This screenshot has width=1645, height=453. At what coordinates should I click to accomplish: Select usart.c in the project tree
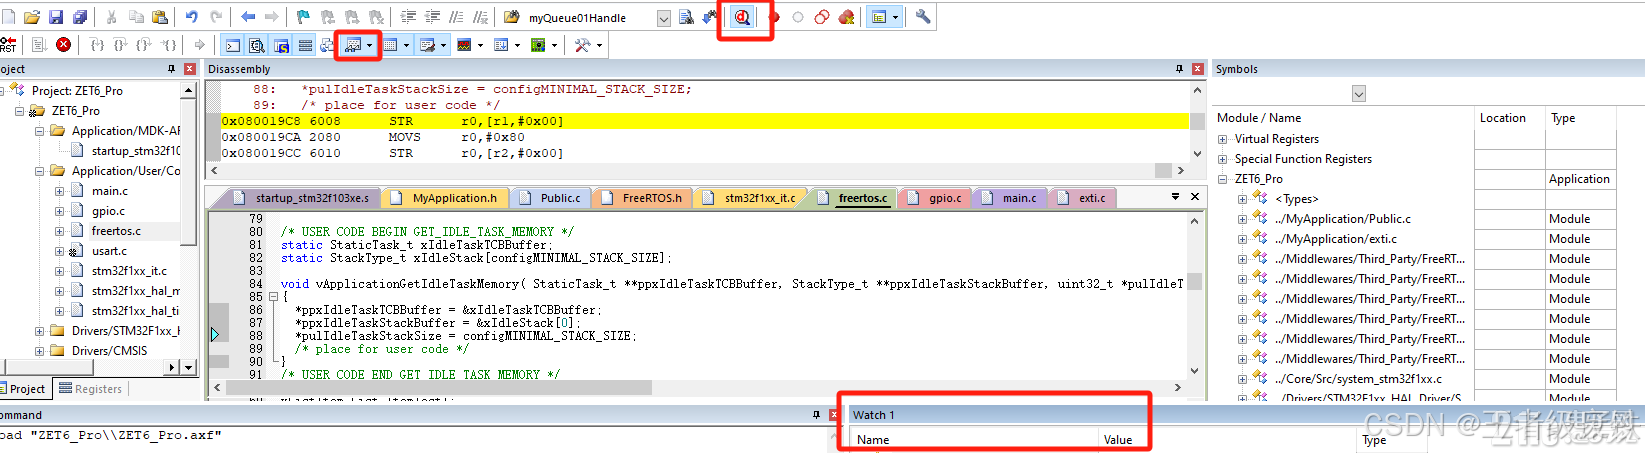pos(109,251)
